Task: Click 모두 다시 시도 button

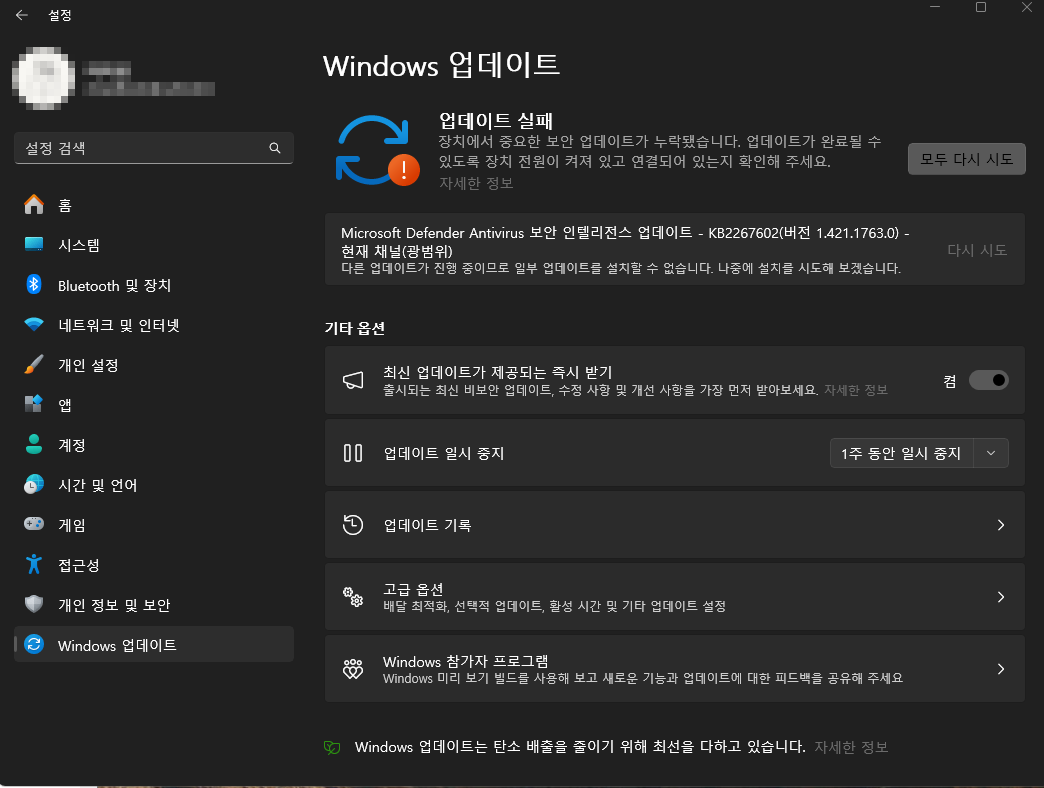Action: click(967, 159)
